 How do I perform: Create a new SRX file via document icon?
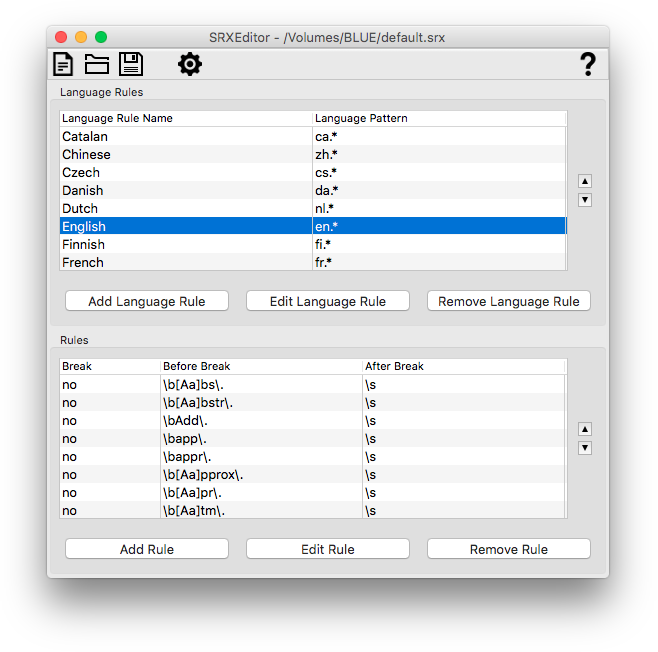[x=63, y=64]
